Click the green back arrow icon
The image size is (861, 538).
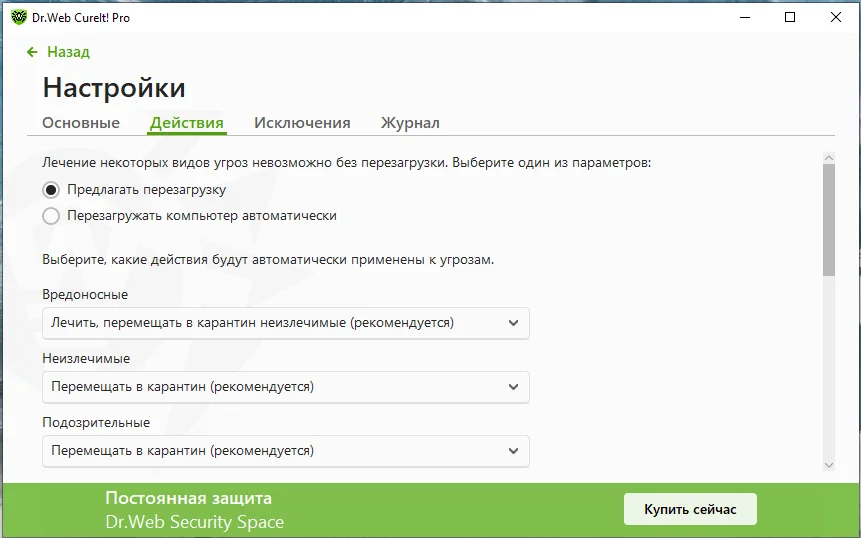click(x=32, y=52)
